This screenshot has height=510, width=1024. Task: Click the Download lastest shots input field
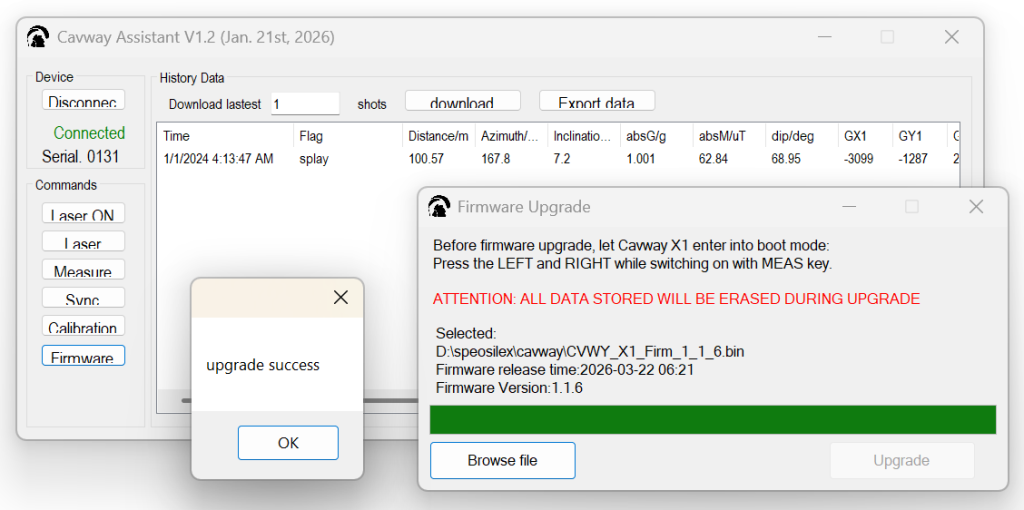click(x=304, y=104)
